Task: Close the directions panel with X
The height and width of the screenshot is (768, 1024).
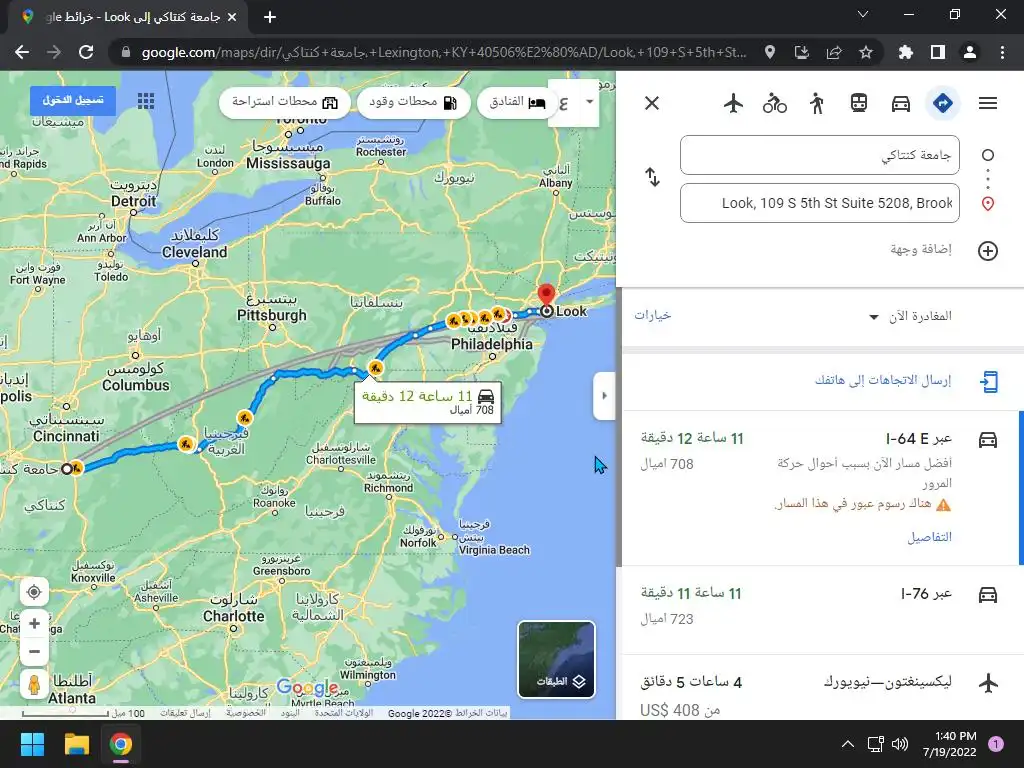Action: coord(652,103)
